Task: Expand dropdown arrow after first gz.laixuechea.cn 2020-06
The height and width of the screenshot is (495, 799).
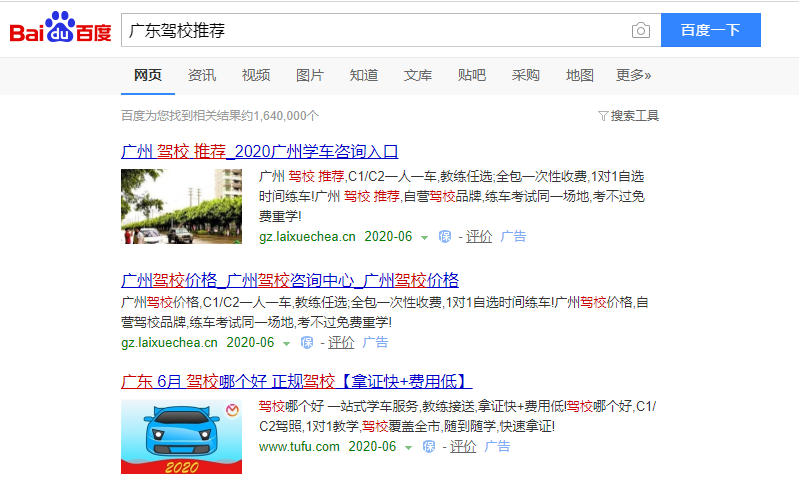Action: pyautogui.click(x=424, y=238)
